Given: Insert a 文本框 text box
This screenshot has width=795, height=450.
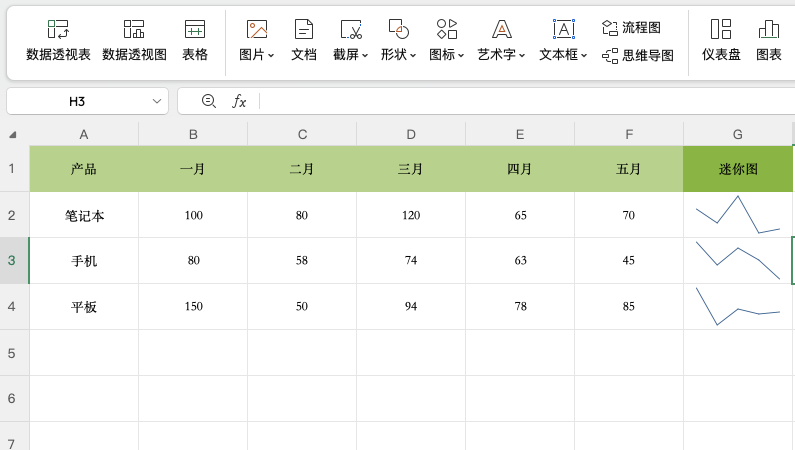Looking at the screenshot, I should (563, 41).
